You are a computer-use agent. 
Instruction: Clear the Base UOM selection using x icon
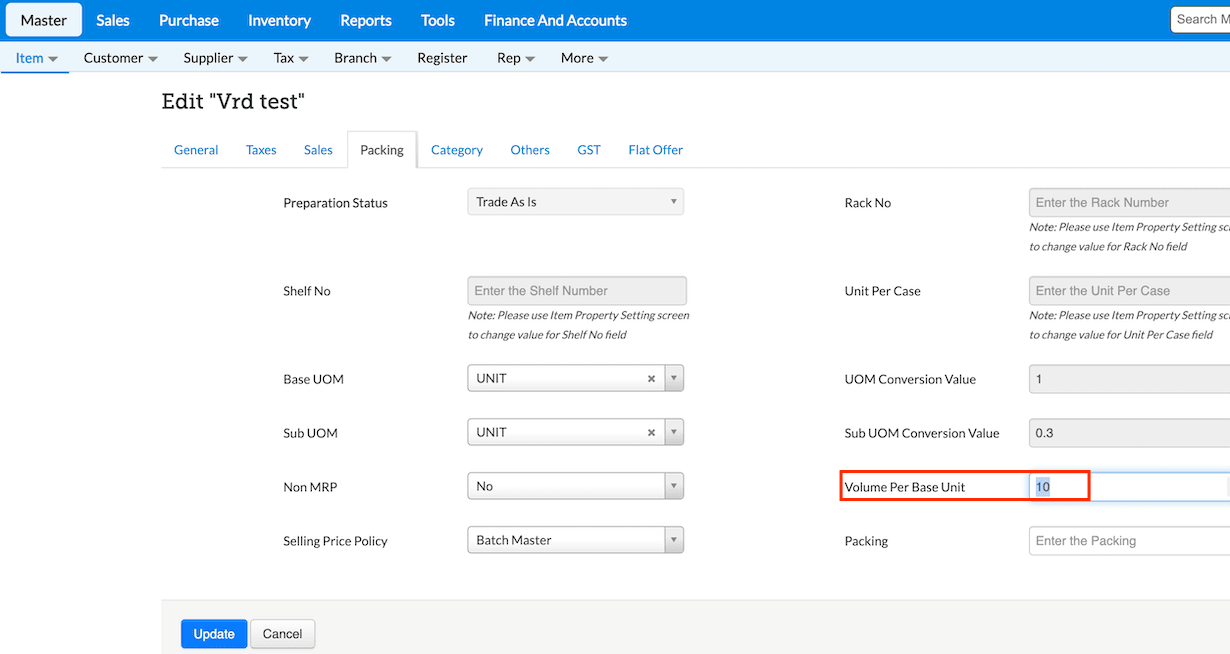pyautogui.click(x=651, y=379)
